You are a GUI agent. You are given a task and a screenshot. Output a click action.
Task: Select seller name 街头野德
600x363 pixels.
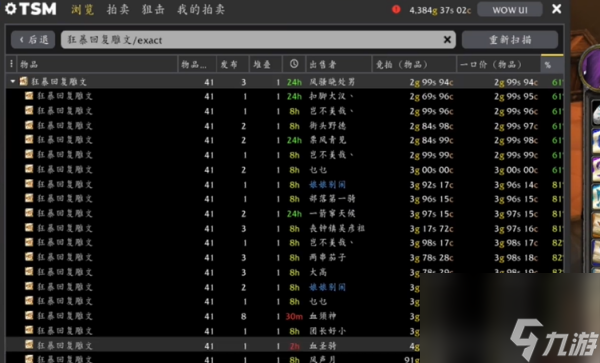pos(328,125)
